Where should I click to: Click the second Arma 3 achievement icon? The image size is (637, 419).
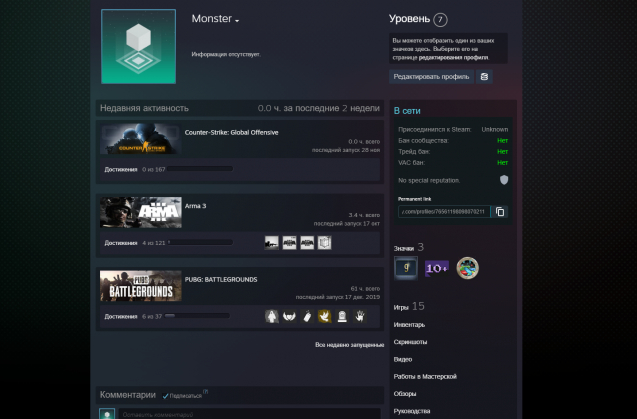point(289,243)
